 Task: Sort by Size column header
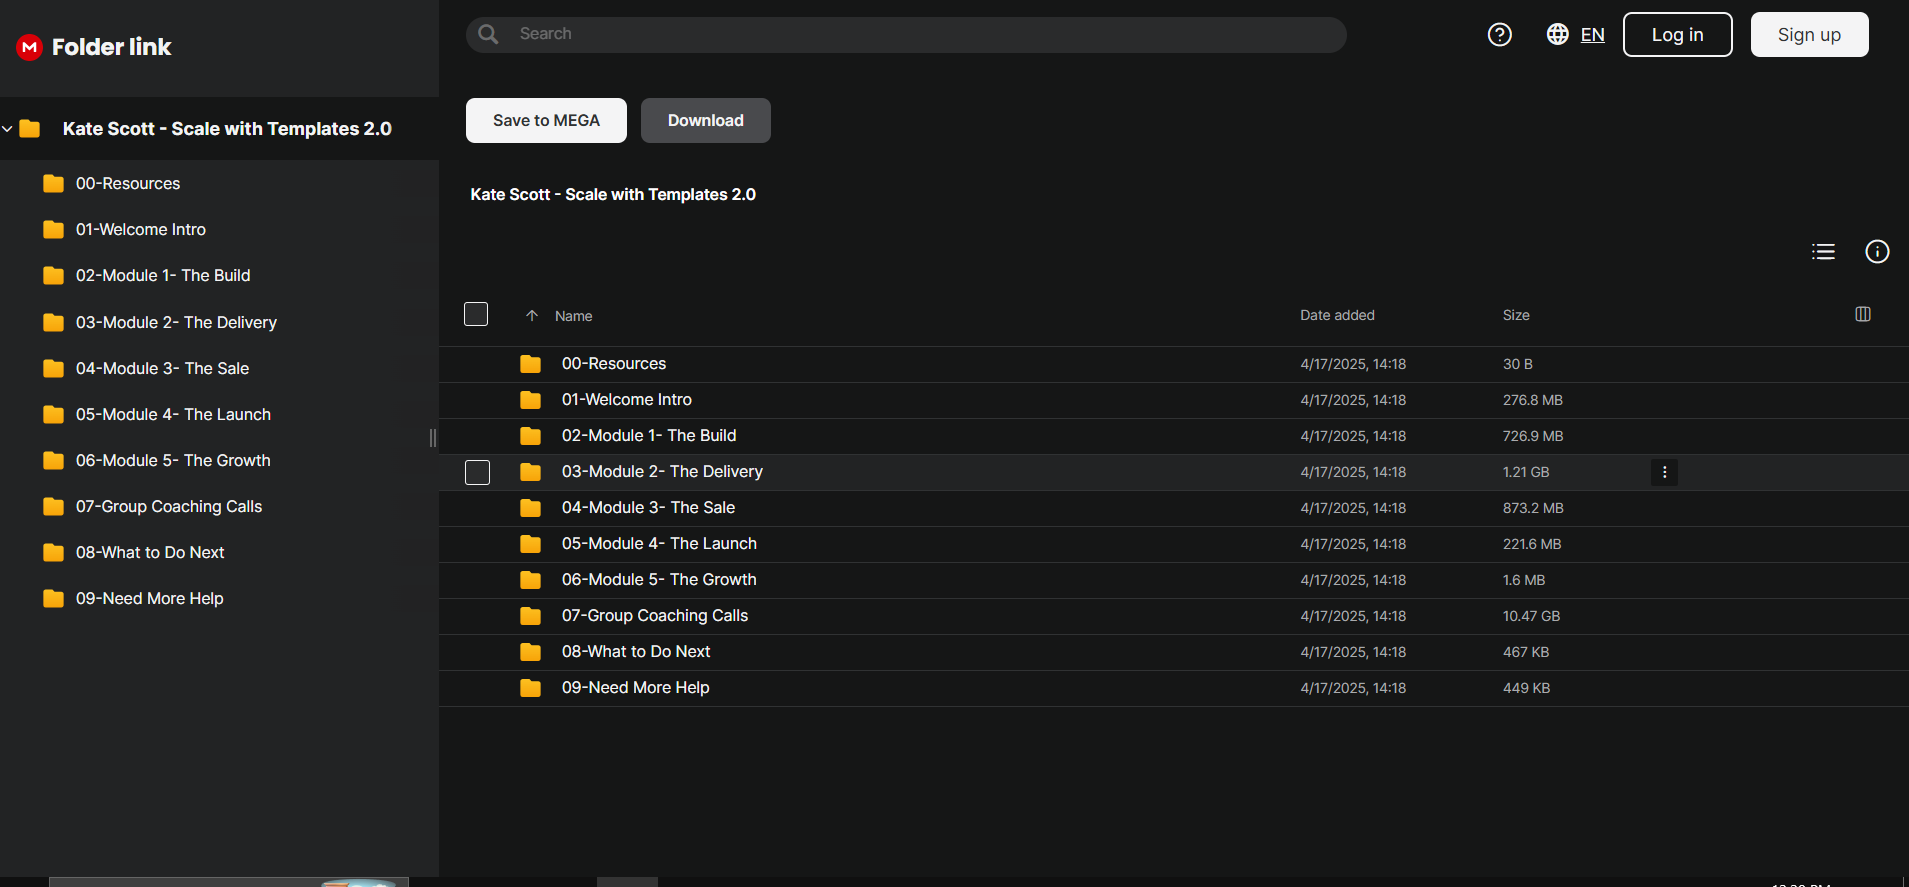tap(1516, 315)
